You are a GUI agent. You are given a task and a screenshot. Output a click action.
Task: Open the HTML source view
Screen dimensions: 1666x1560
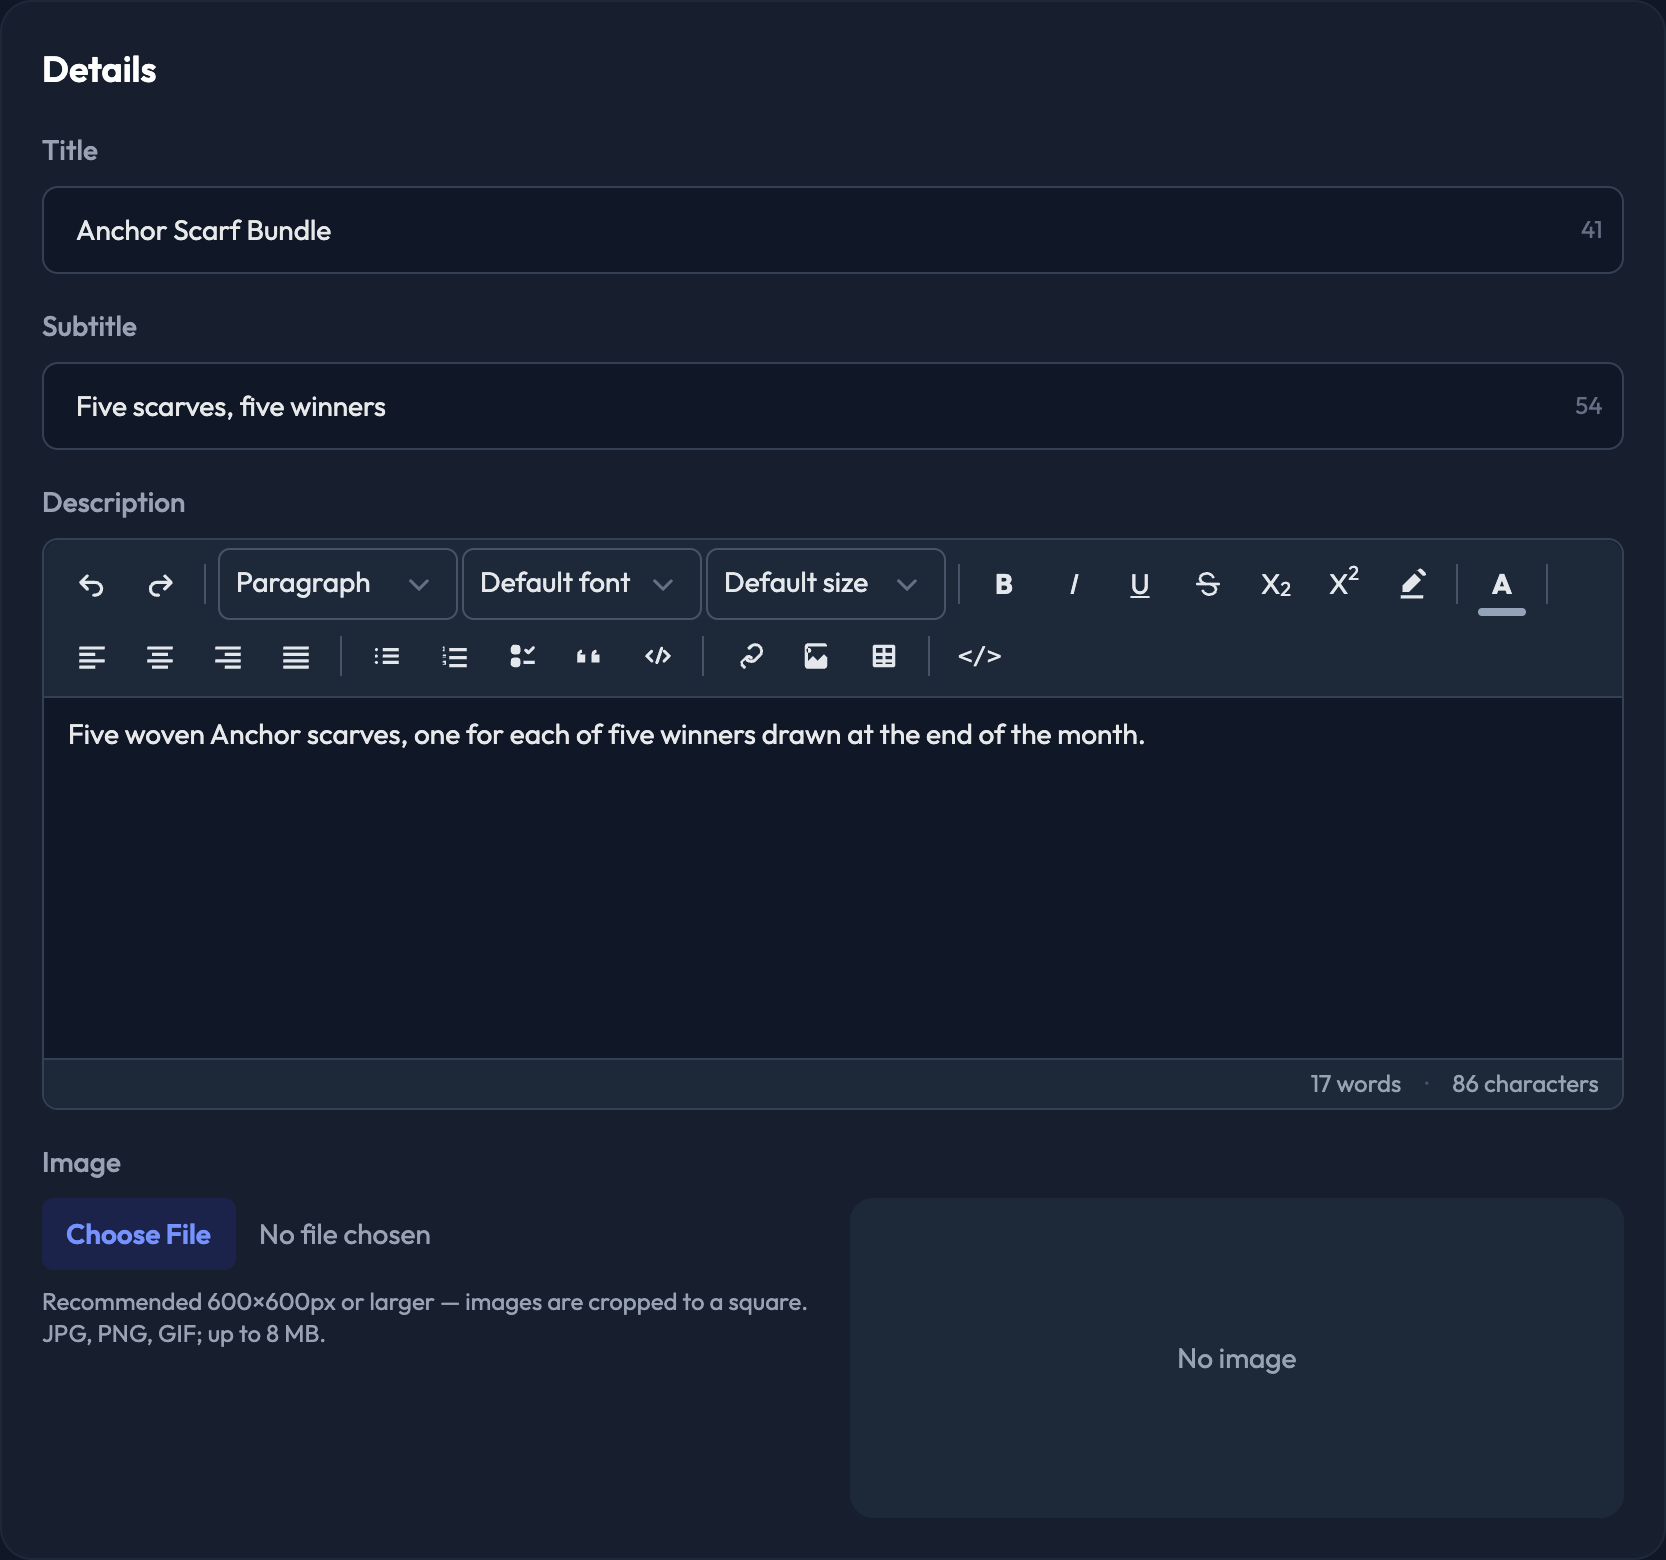tap(979, 656)
